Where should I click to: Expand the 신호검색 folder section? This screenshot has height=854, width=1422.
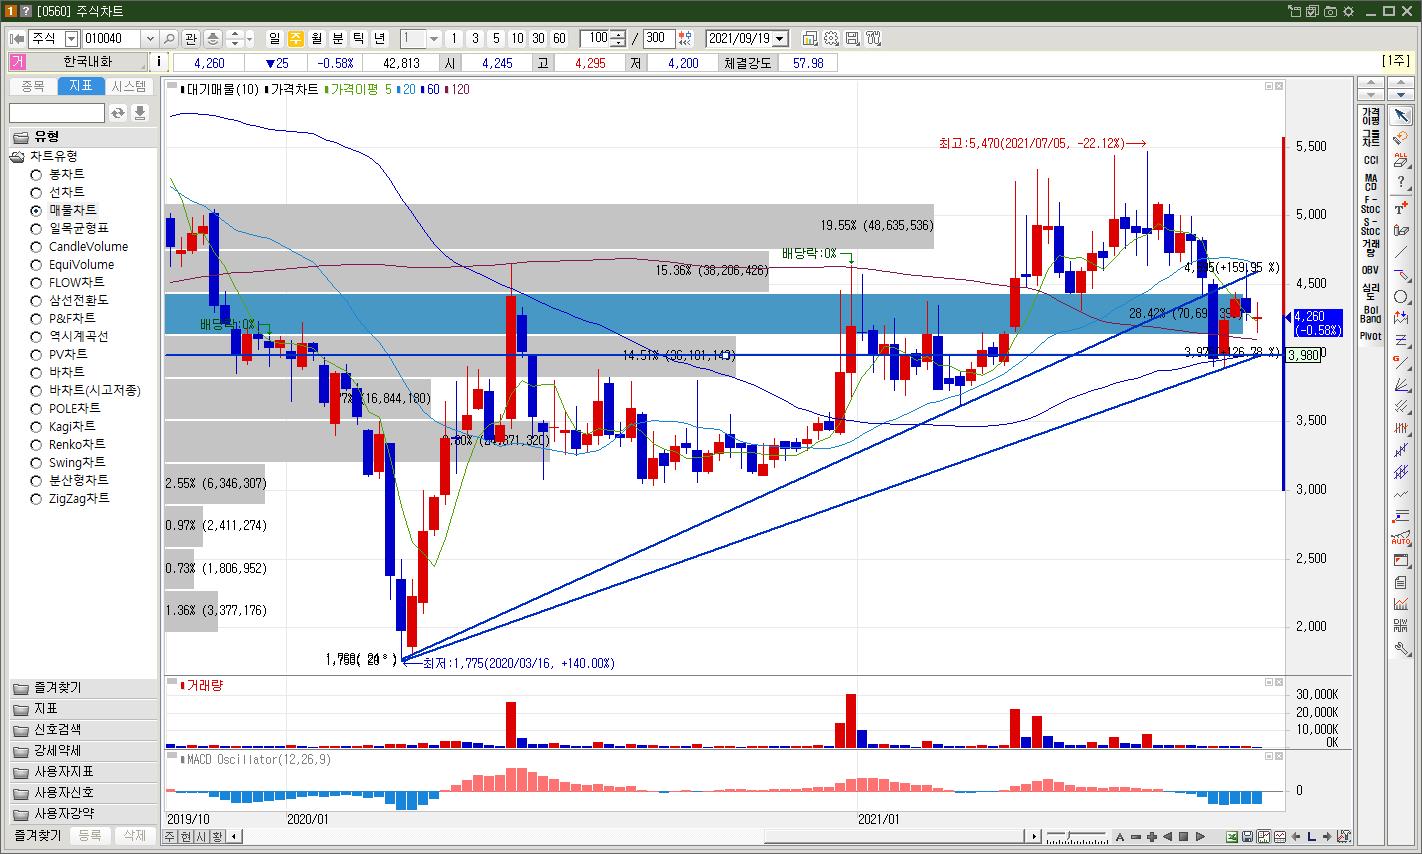click(83, 730)
